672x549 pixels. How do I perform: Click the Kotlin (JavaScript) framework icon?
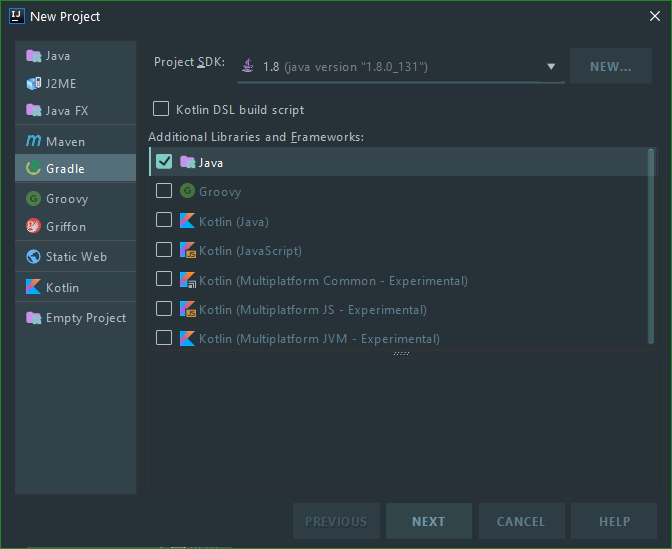[187, 250]
